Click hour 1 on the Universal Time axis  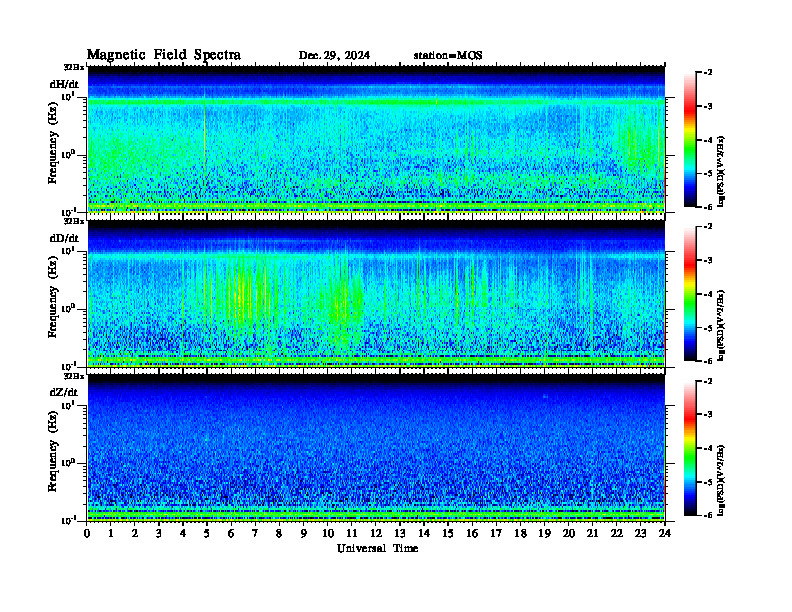coord(111,534)
